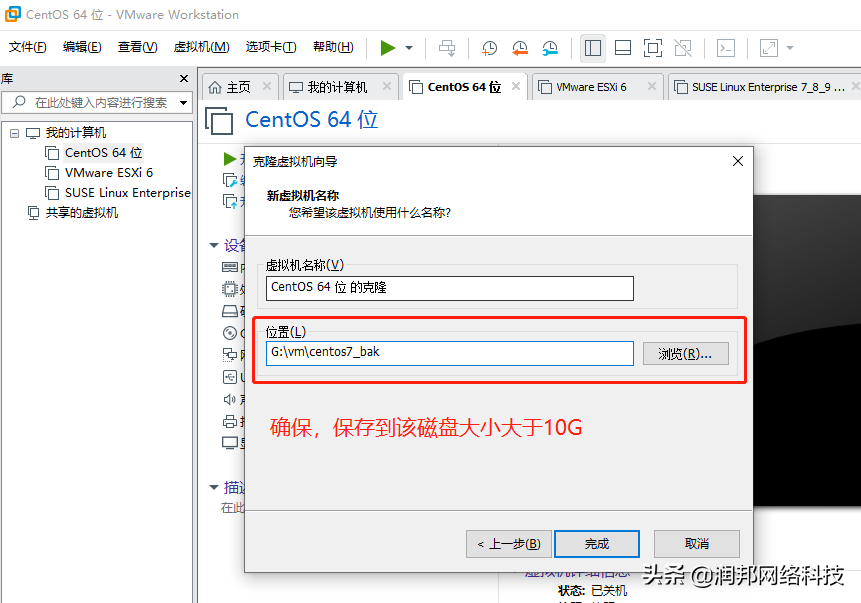Switch to the SUSE Linux Enterprise tab
The height and width of the screenshot is (603, 861).
[x=768, y=87]
